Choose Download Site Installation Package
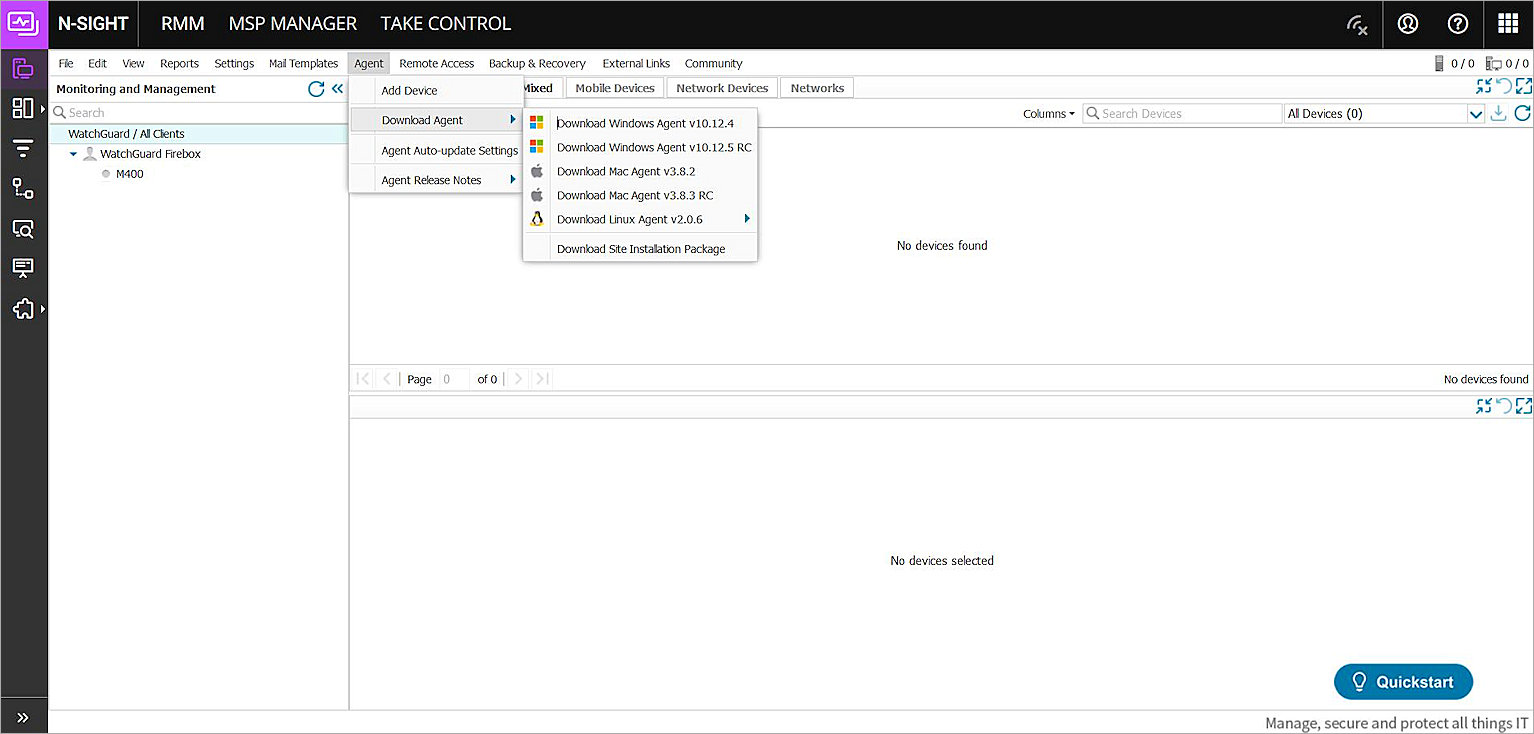 point(641,249)
